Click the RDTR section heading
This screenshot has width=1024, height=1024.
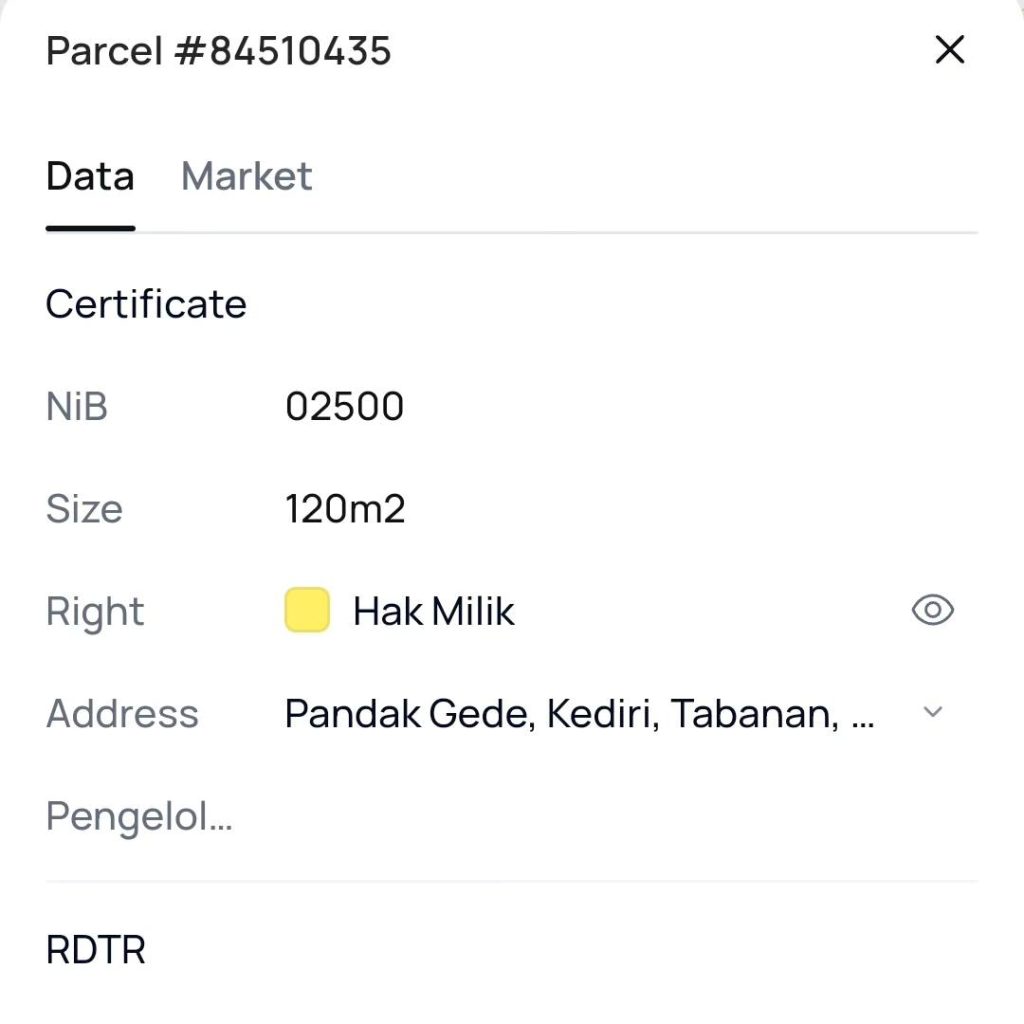pos(96,950)
